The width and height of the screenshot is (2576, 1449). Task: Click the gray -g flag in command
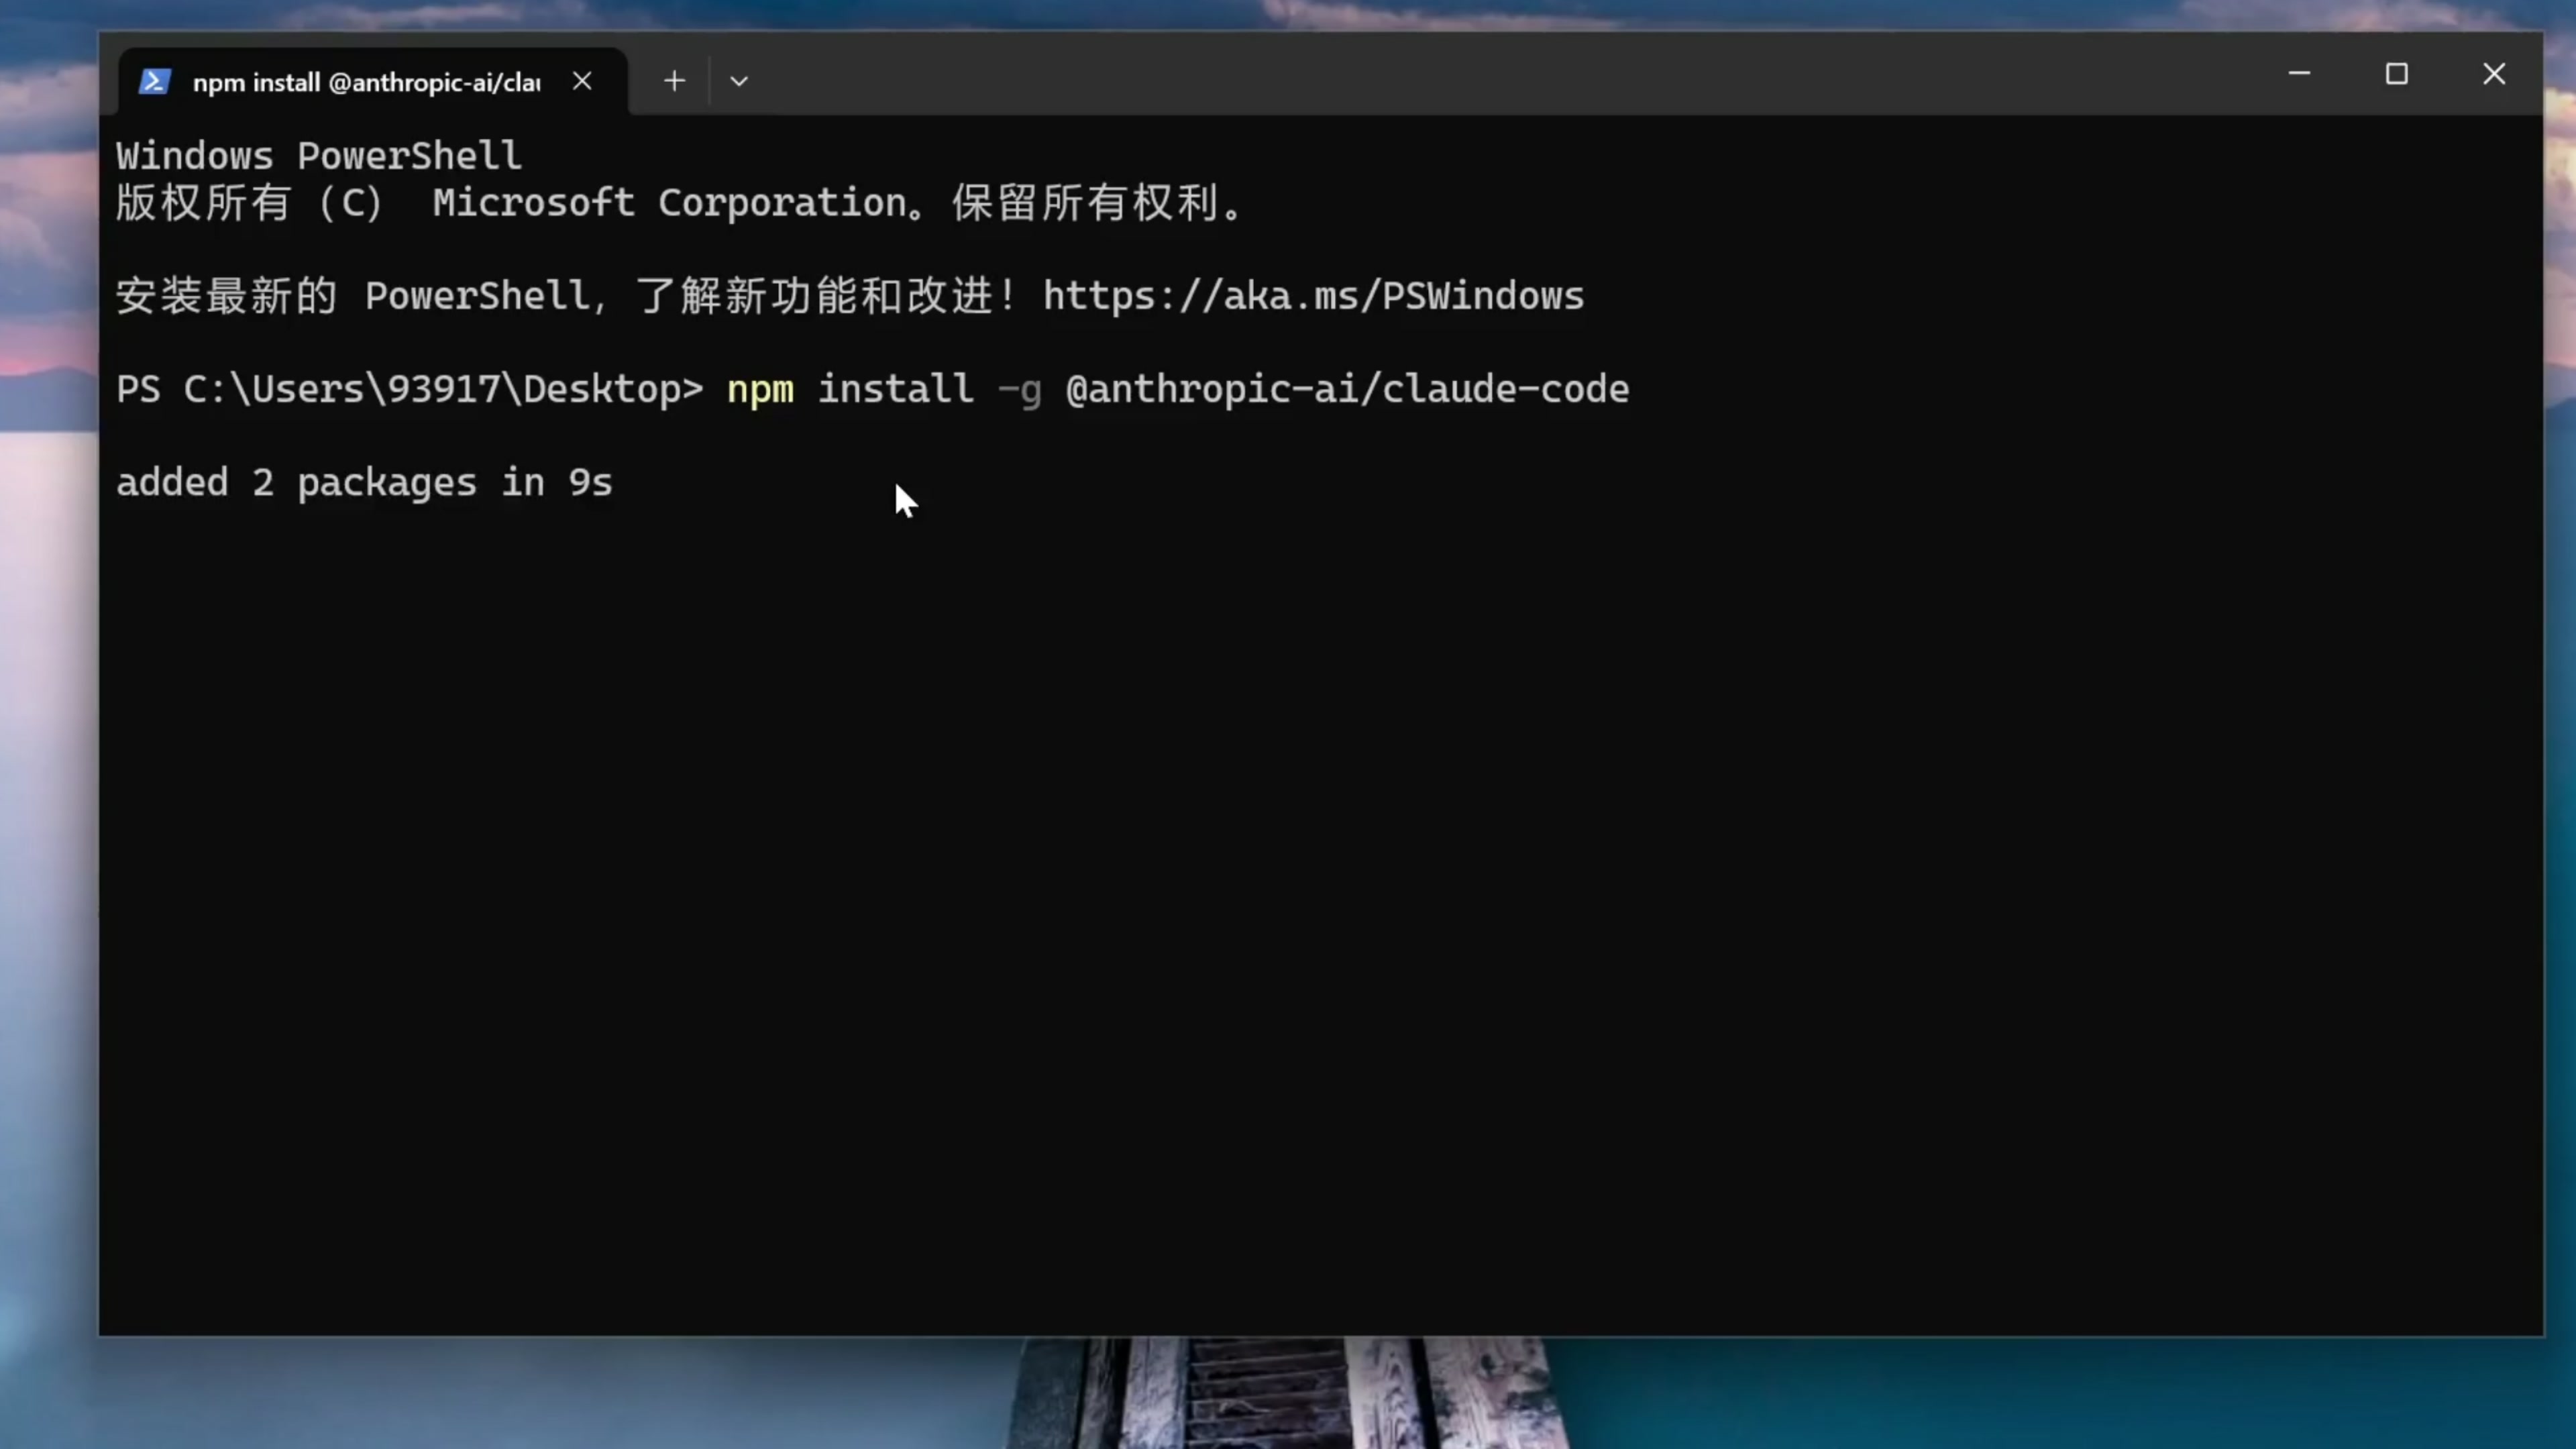pyautogui.click(x=1020, y=389)
